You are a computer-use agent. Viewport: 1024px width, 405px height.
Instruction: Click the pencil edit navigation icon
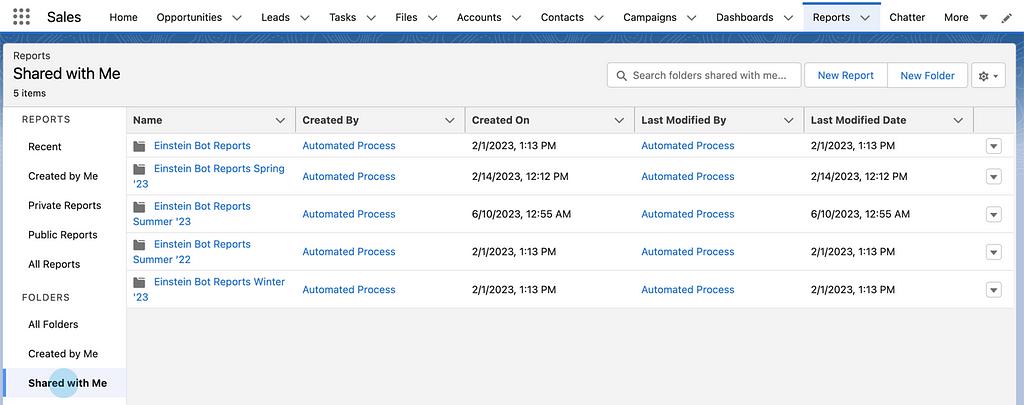click(1006, 17)
